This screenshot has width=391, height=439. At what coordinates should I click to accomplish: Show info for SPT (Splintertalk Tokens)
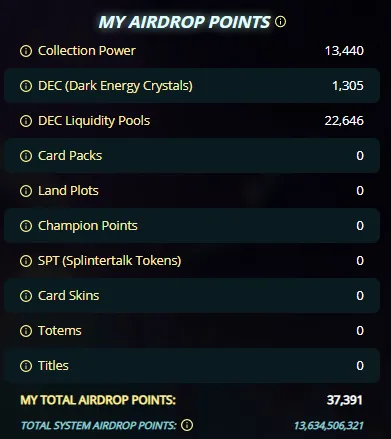point(26,261)
